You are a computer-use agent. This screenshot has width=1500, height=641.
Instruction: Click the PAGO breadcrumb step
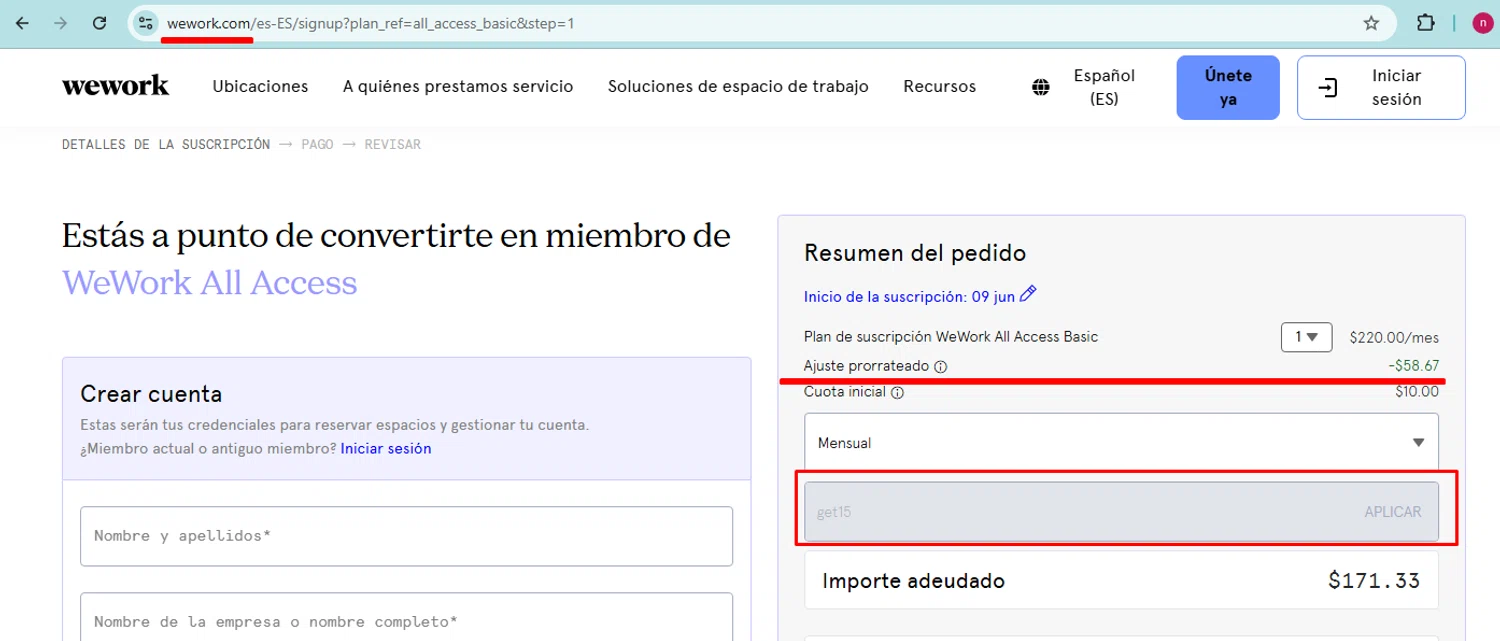[x=317, y=144]
